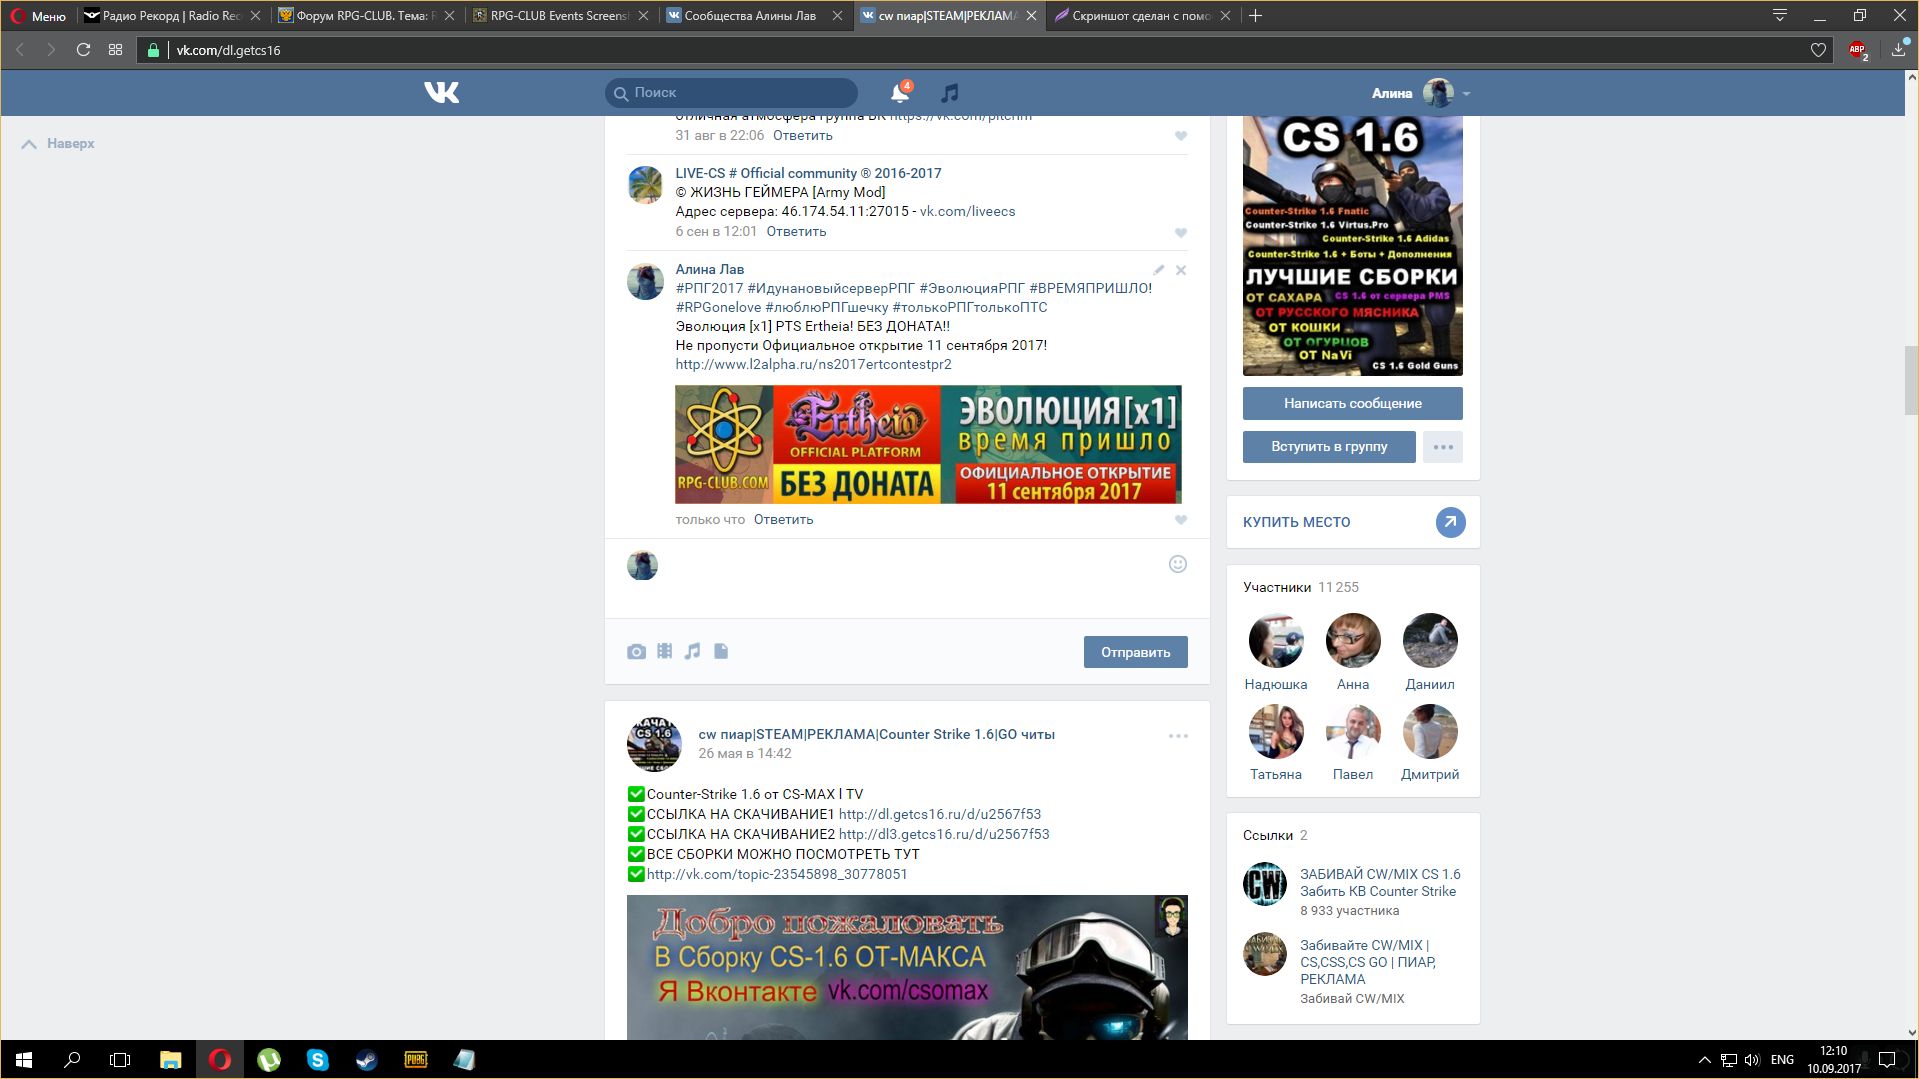
Task: Edit Алина Лав comment with pencil
Action: (1159, 270)
